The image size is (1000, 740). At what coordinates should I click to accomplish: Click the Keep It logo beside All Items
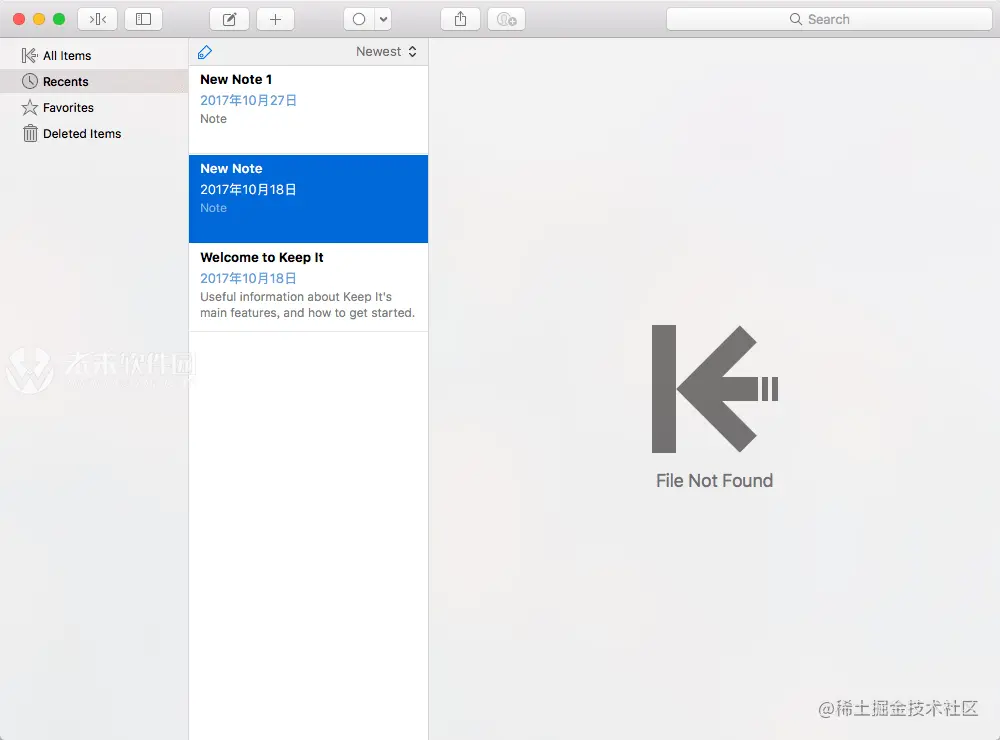29,56
